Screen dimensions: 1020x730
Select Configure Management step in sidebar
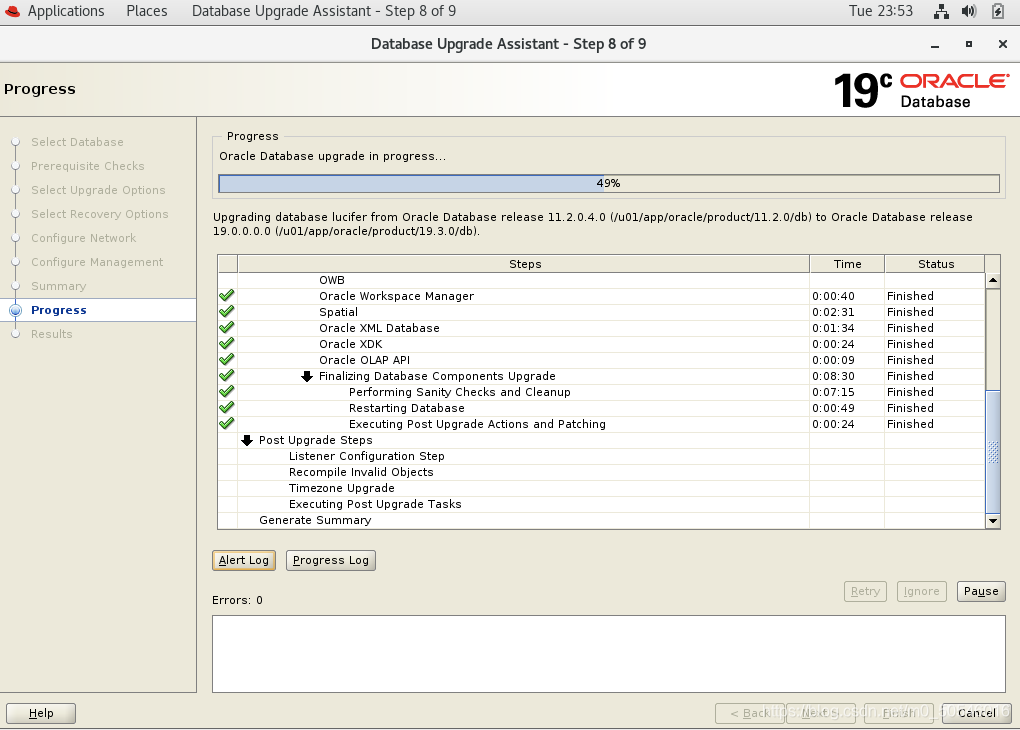pyautogui.click(x=97, y=262)
